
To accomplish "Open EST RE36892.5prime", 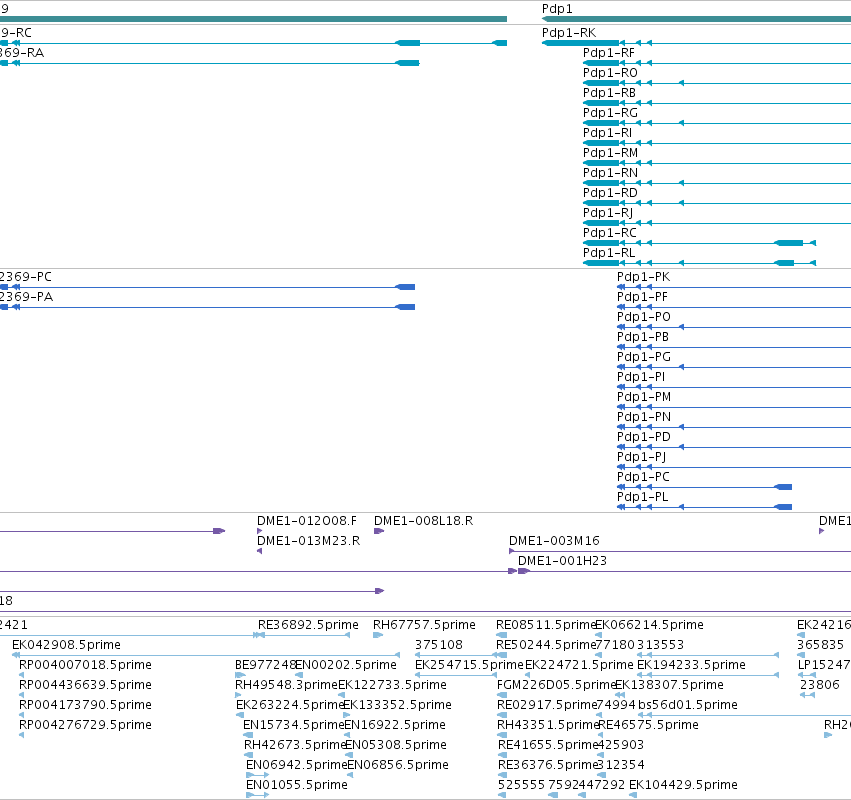I will tap(308, 626).
